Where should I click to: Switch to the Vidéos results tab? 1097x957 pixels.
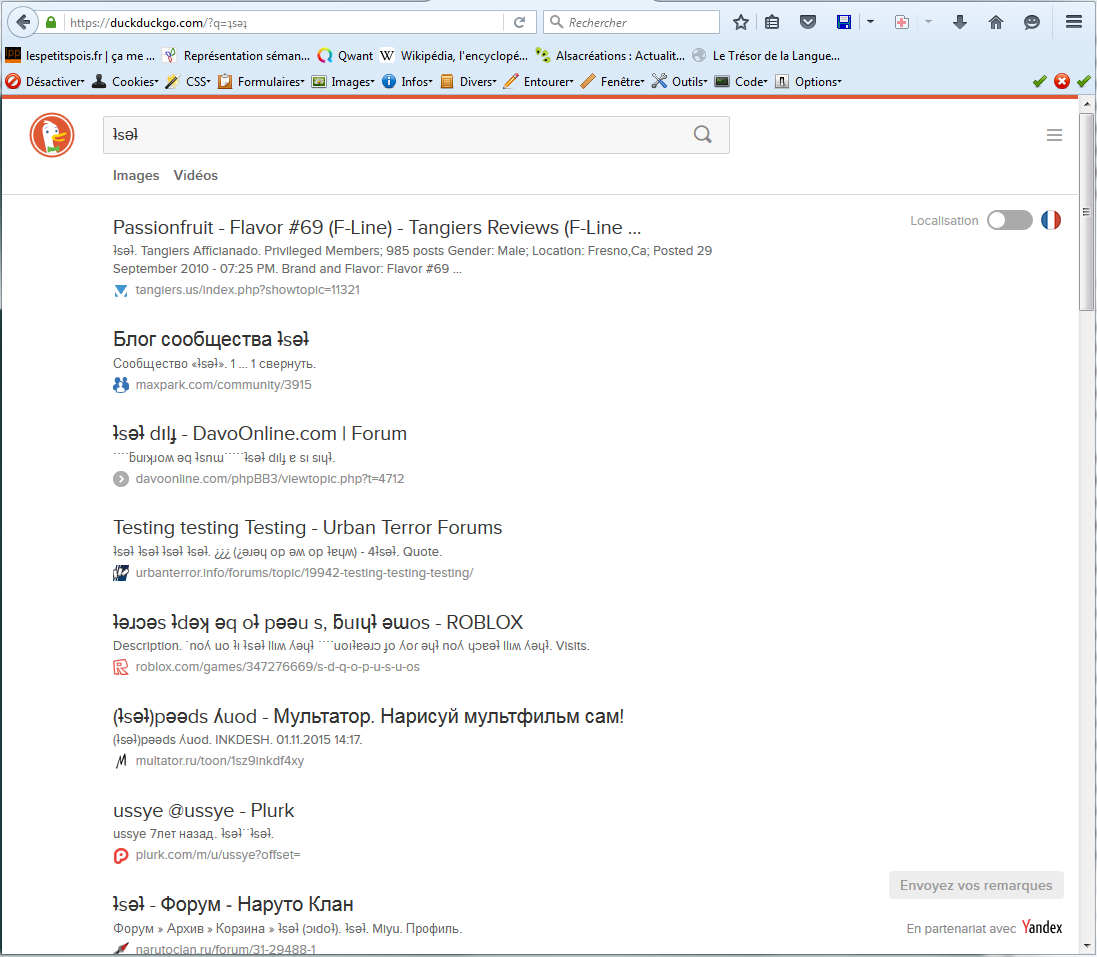195,175
